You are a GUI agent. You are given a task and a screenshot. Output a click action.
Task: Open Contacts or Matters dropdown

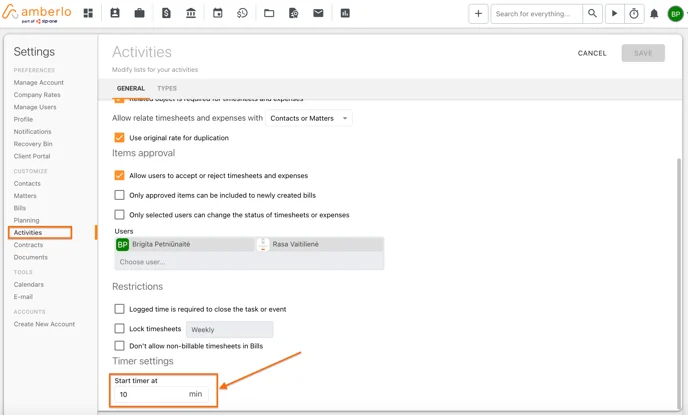(x=309, y=118)
